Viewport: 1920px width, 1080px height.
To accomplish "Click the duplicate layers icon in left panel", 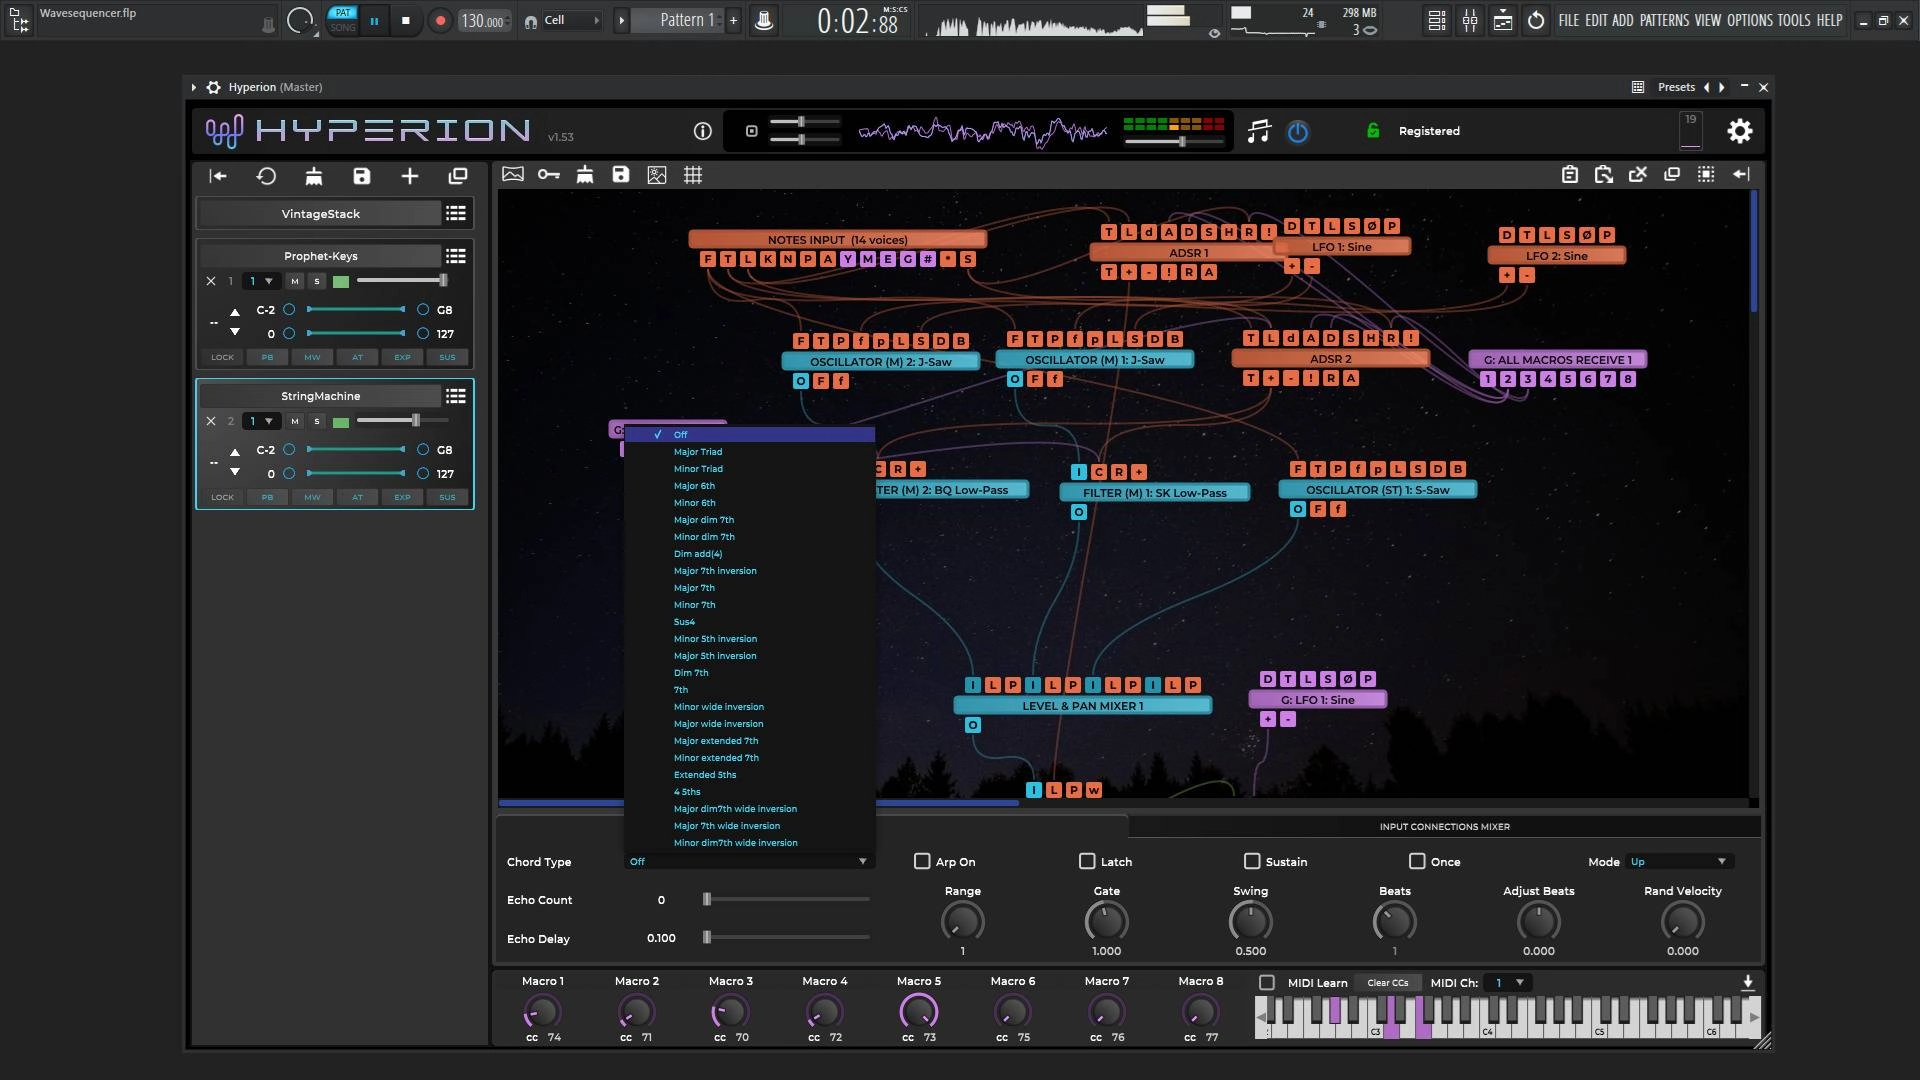I will click(x=458, y=176).
